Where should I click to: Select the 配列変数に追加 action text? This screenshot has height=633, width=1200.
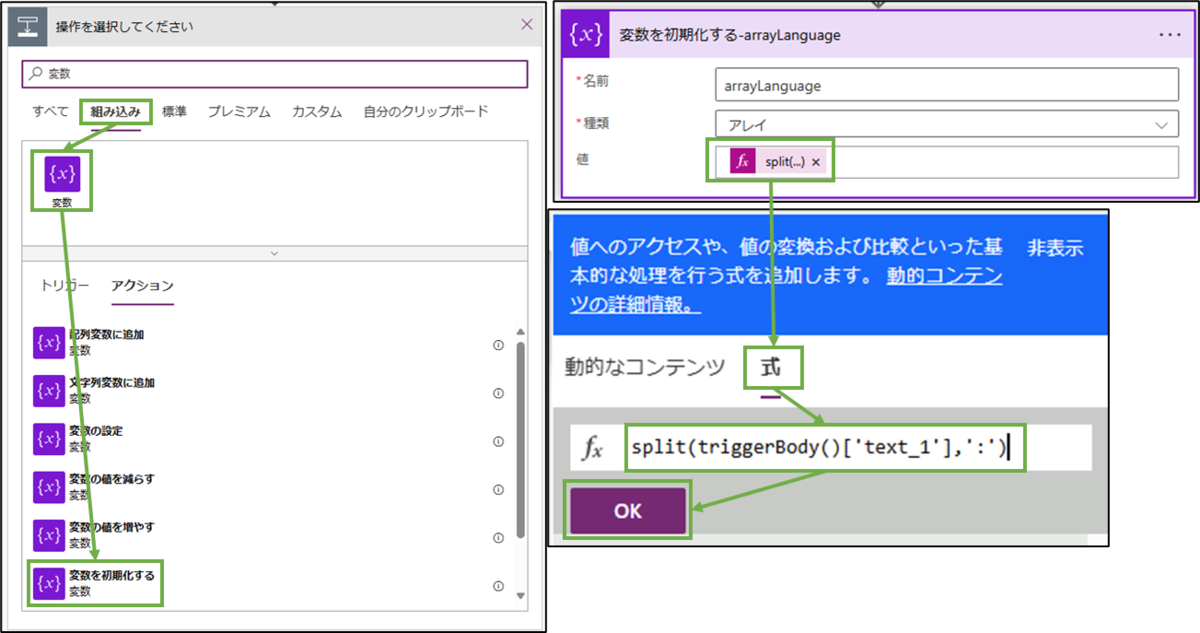[x=107, y=335]
